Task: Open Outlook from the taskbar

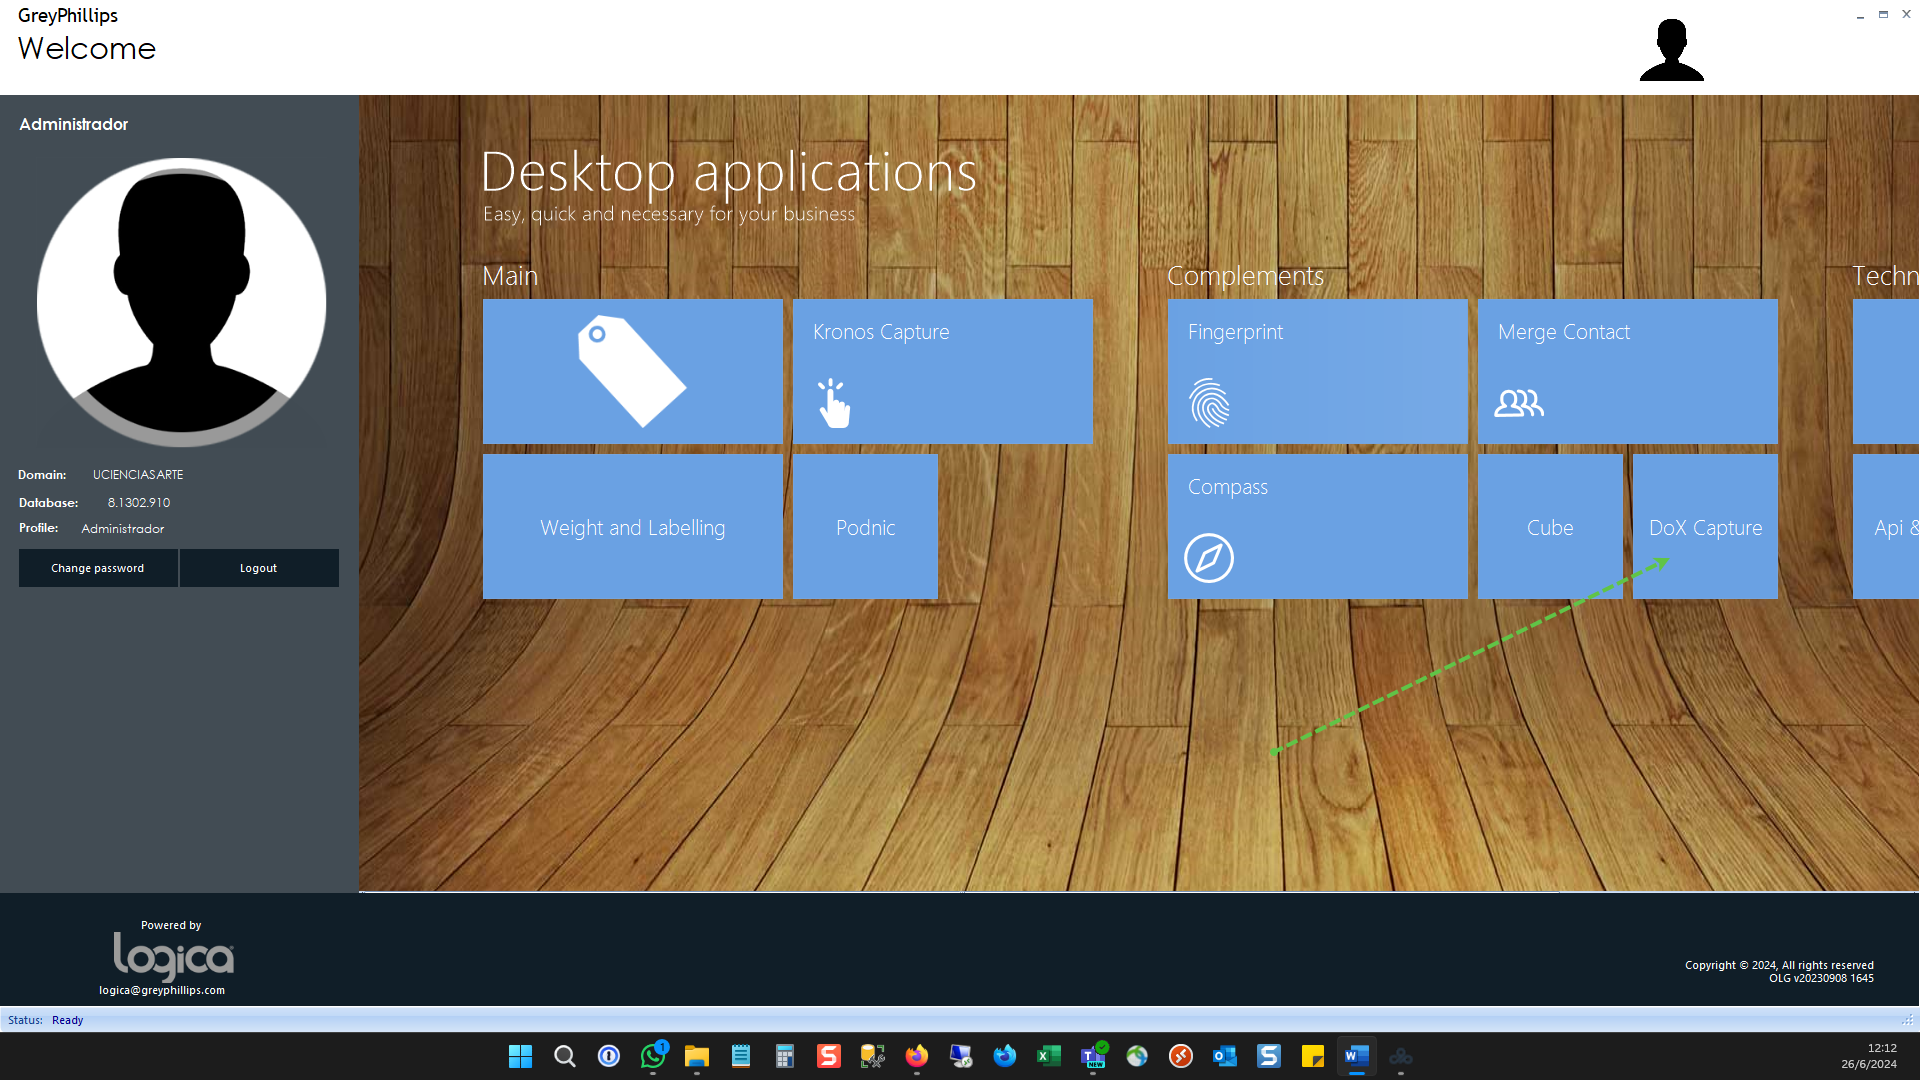Action: (1225, 1056)
